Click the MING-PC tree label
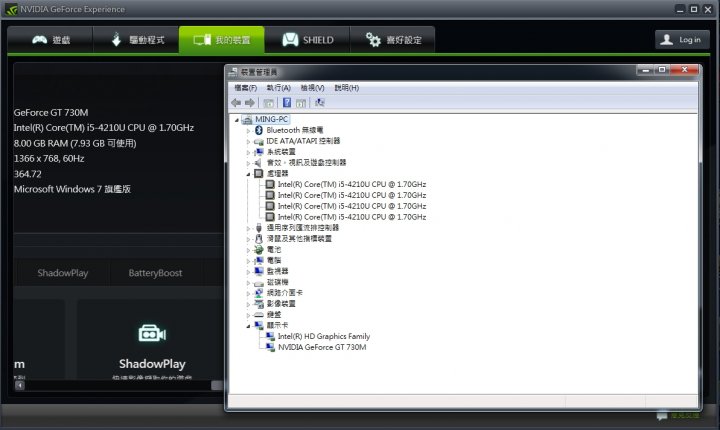Screen dimensions: 720x430 click(x=271, y=119)
